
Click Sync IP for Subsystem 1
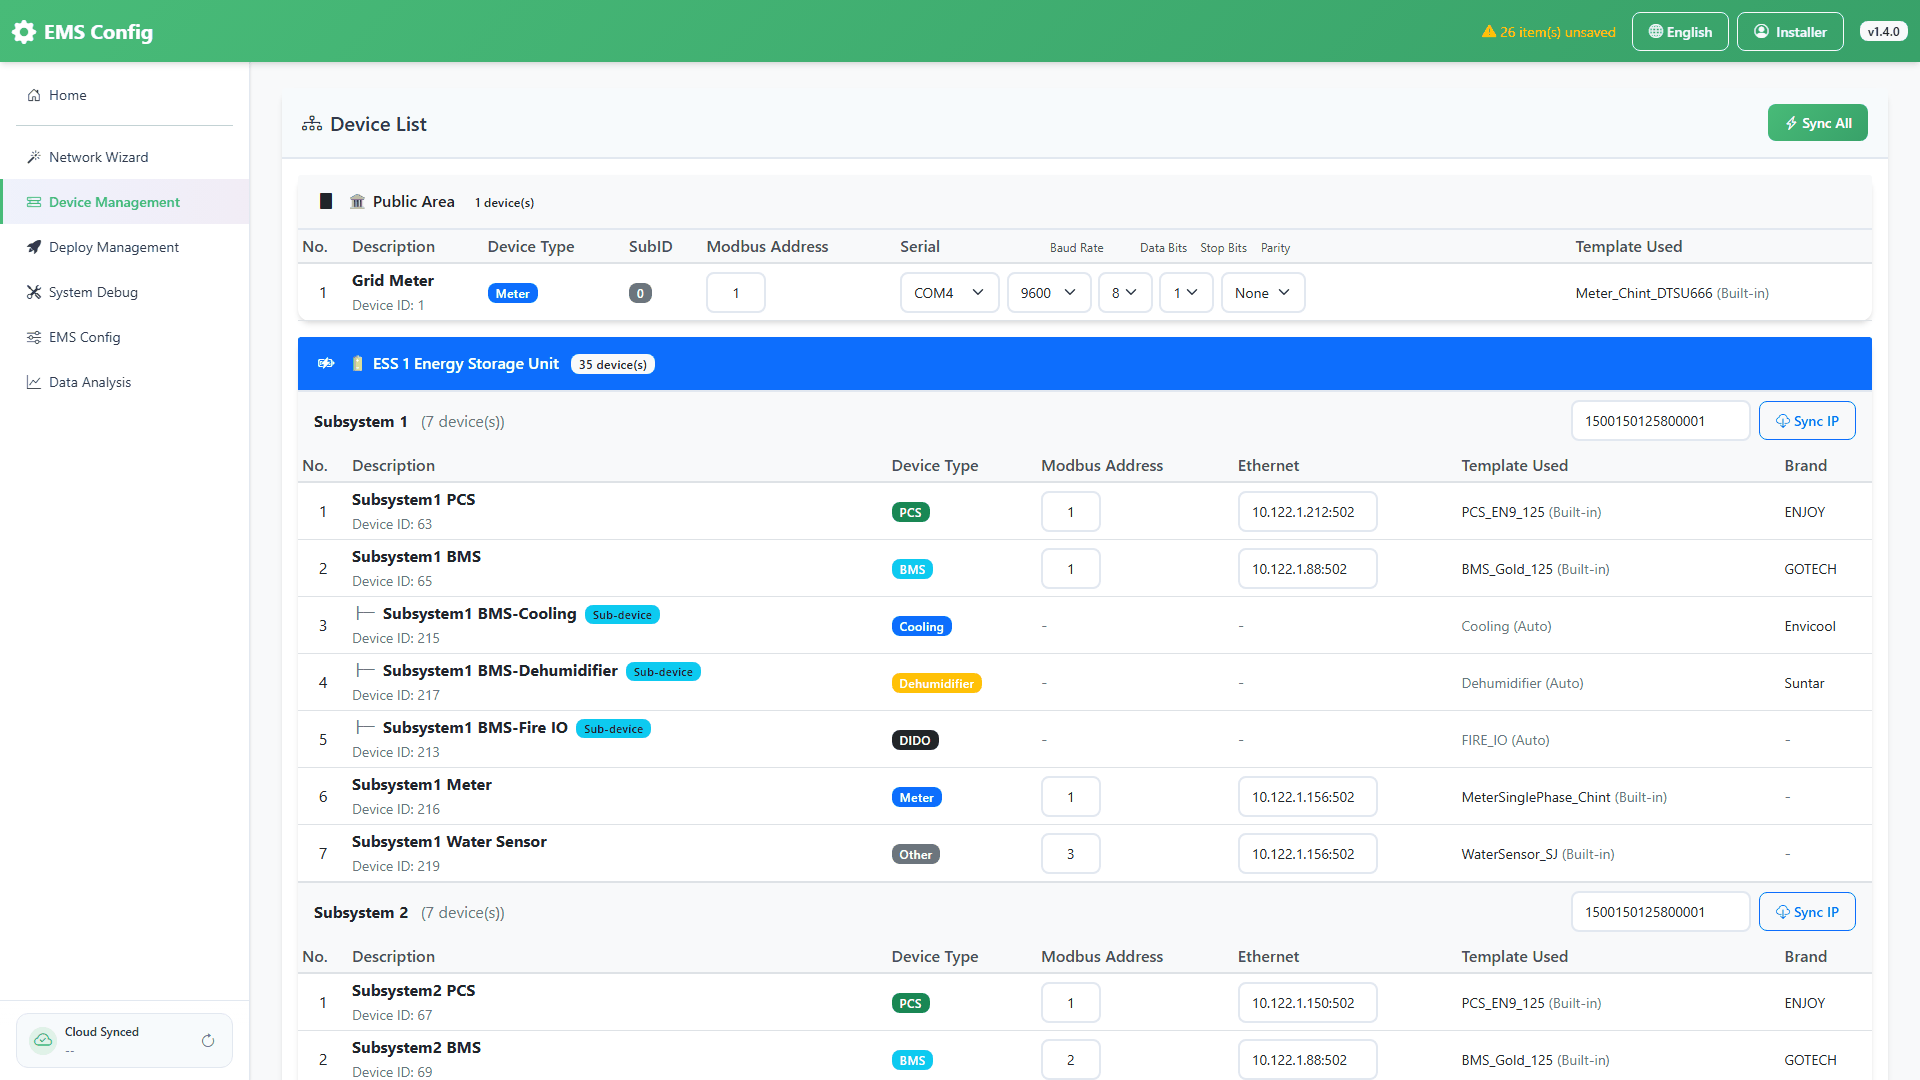click(x=1807, y=421)
